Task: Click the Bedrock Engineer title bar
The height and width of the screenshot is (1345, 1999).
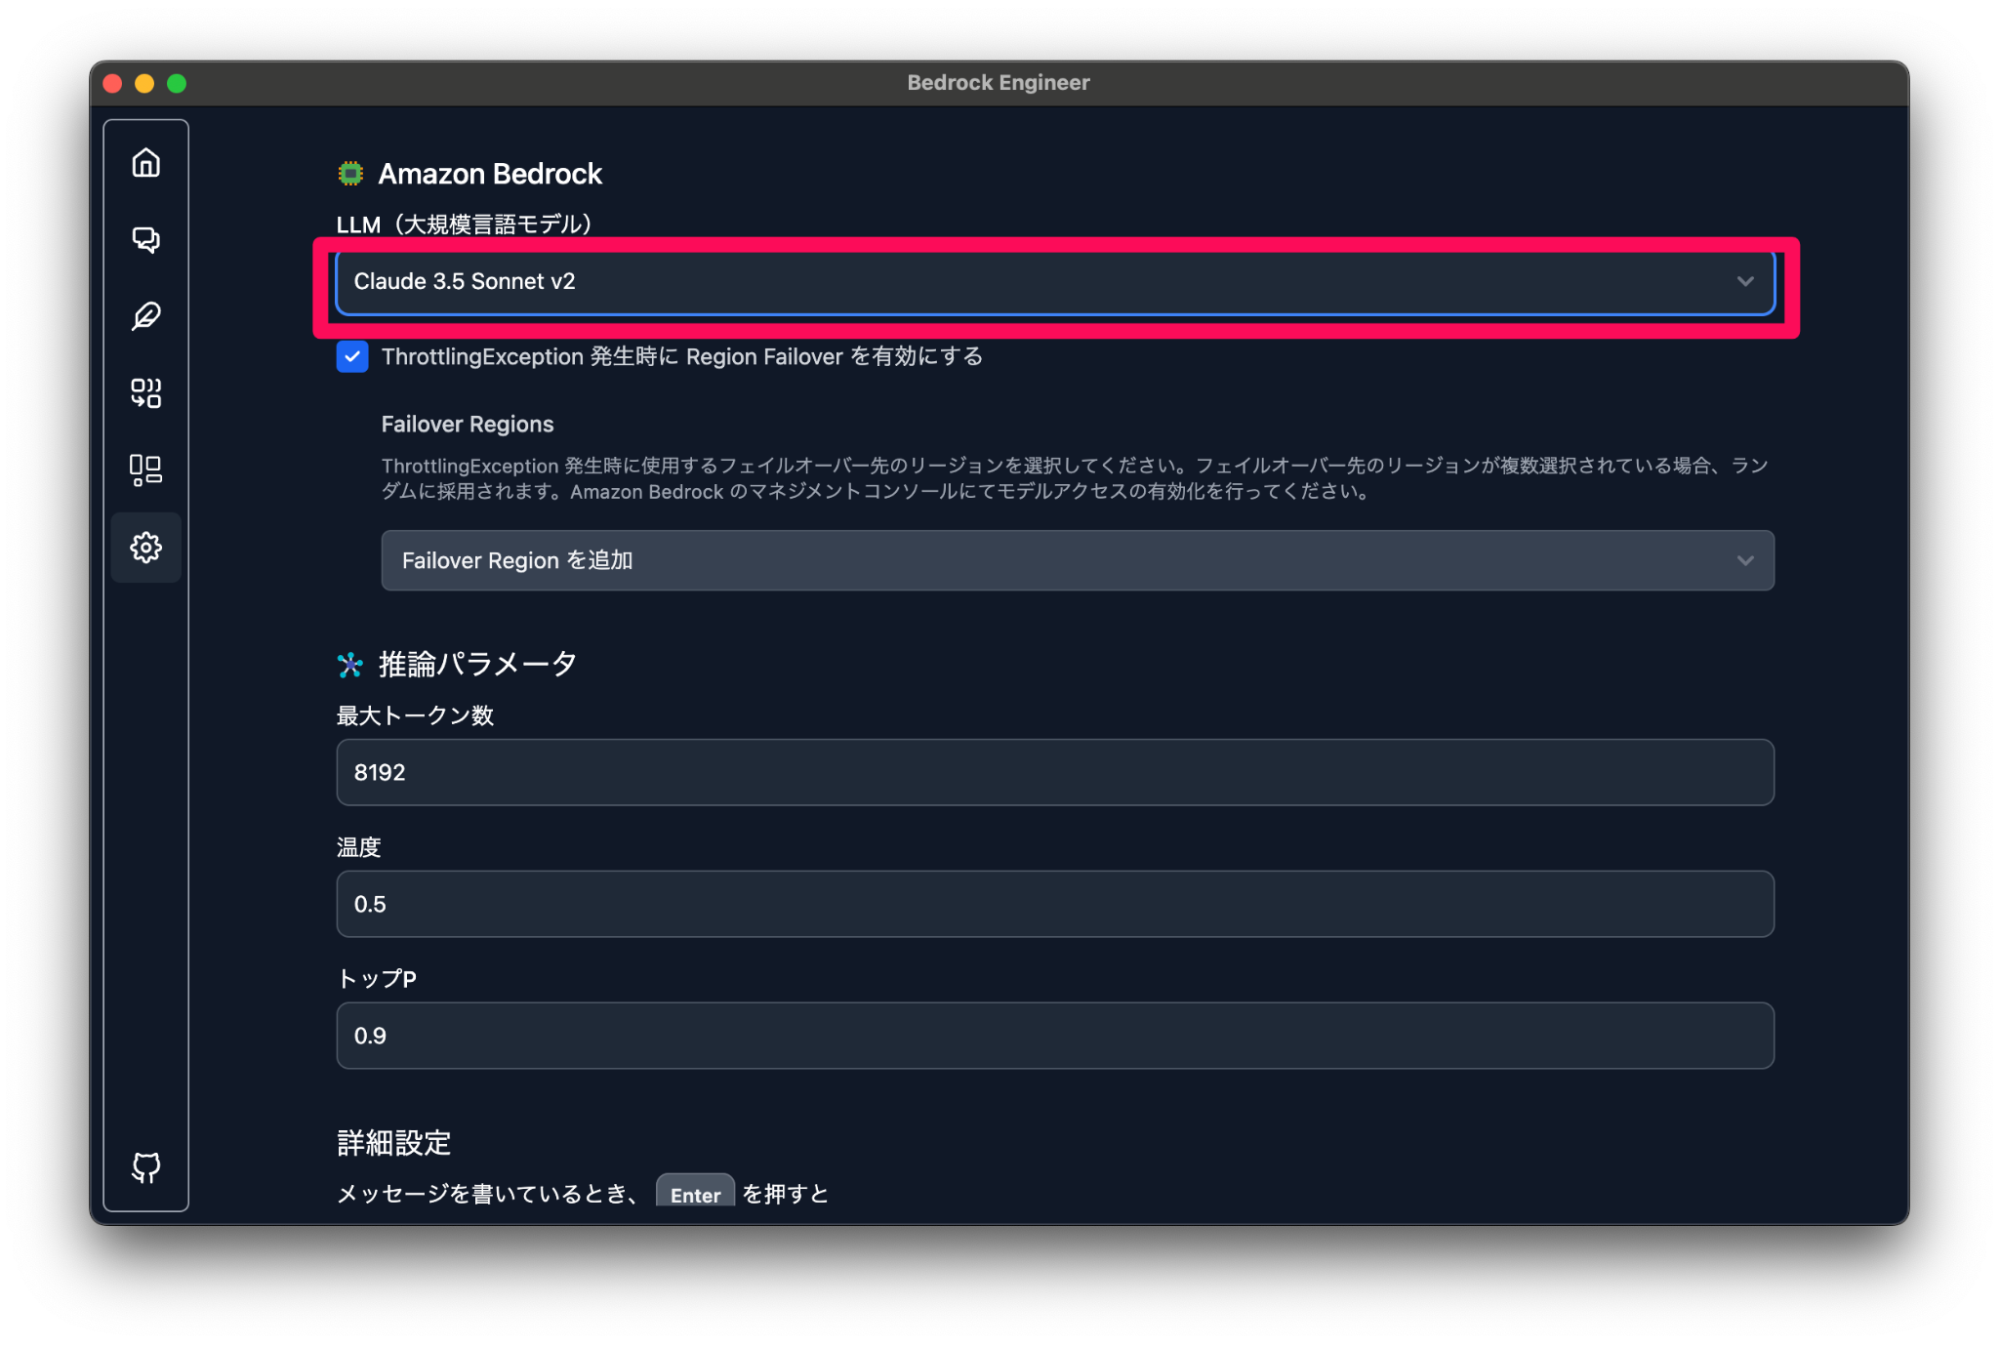Action: coord(998,82)
